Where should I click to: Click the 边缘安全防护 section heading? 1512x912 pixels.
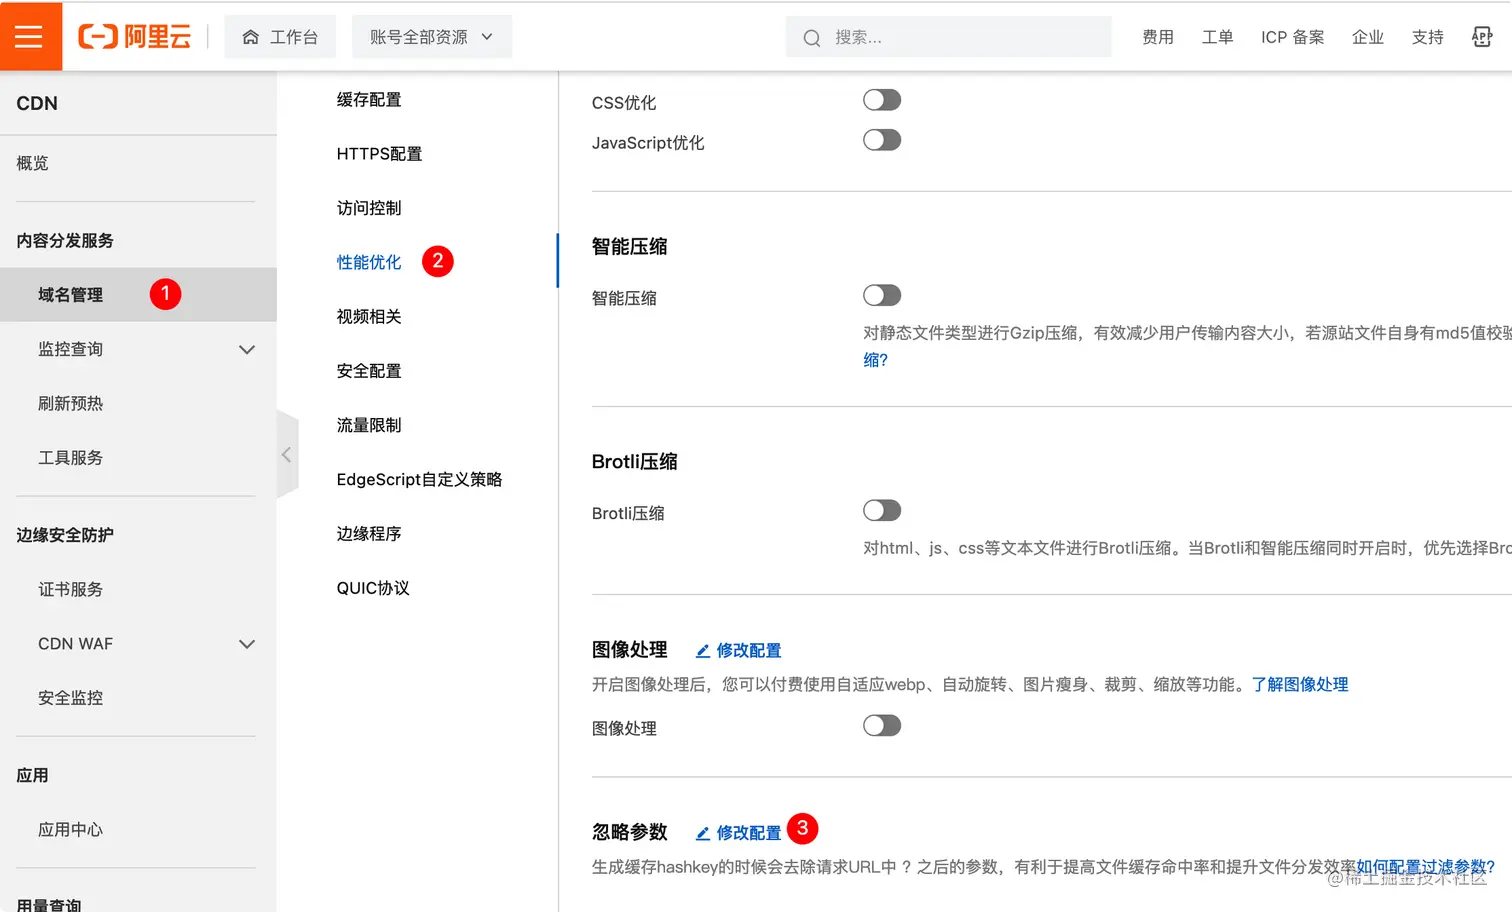(65, 535)
